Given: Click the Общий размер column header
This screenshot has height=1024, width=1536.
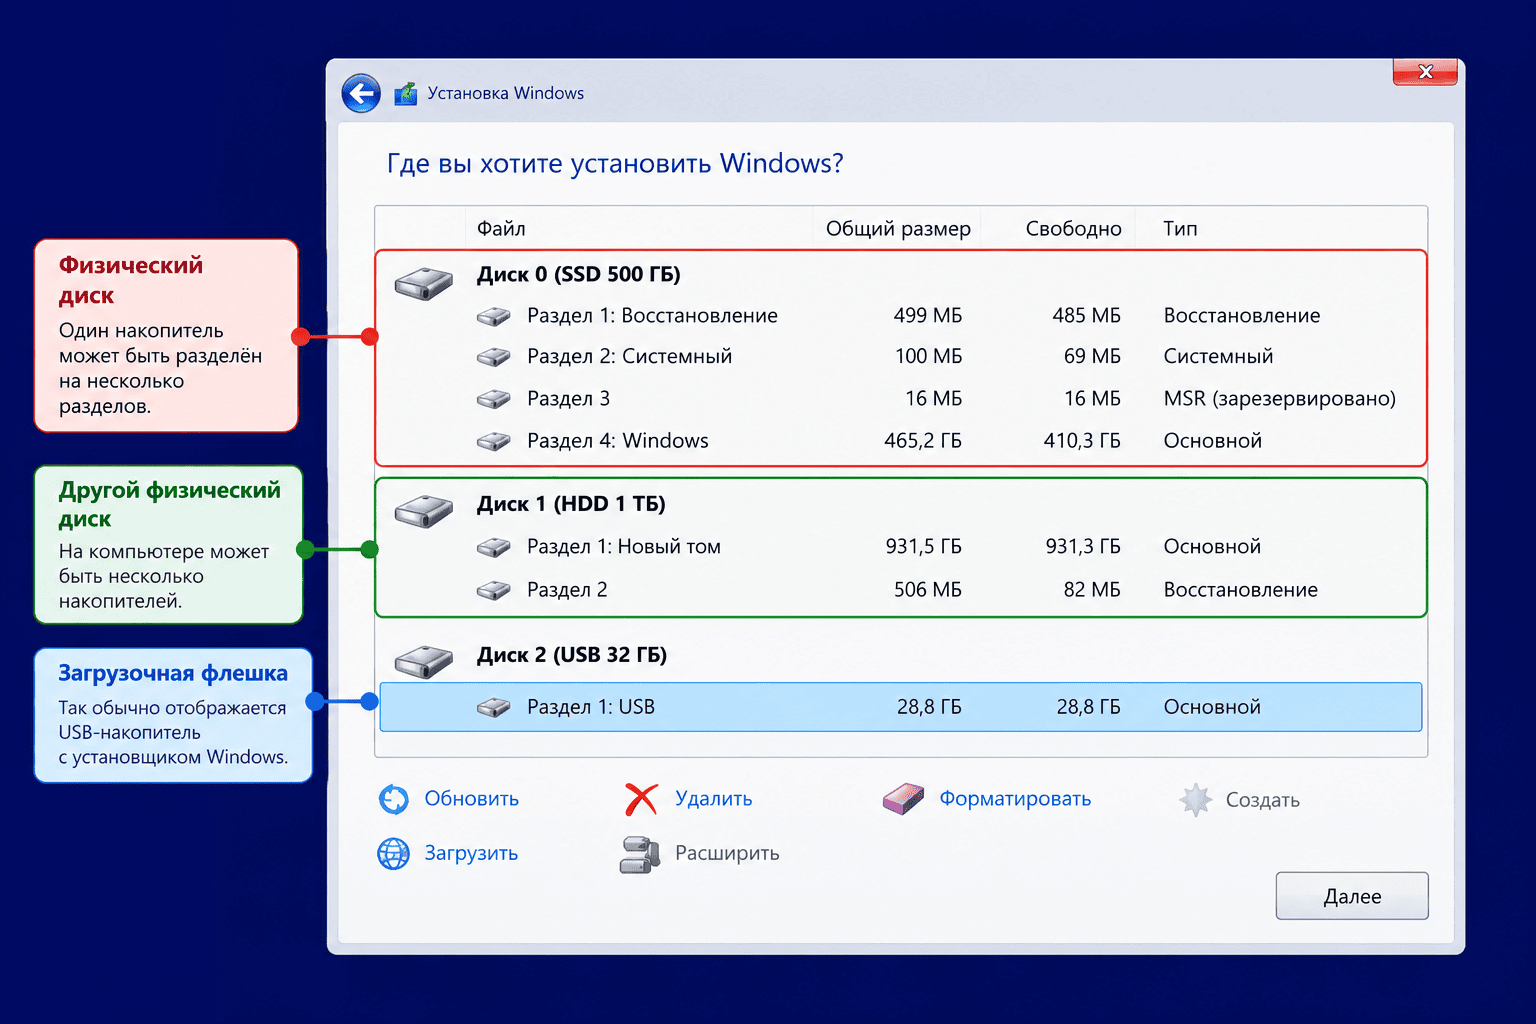Looking at the screenshot, I should (x=898, y=229).
